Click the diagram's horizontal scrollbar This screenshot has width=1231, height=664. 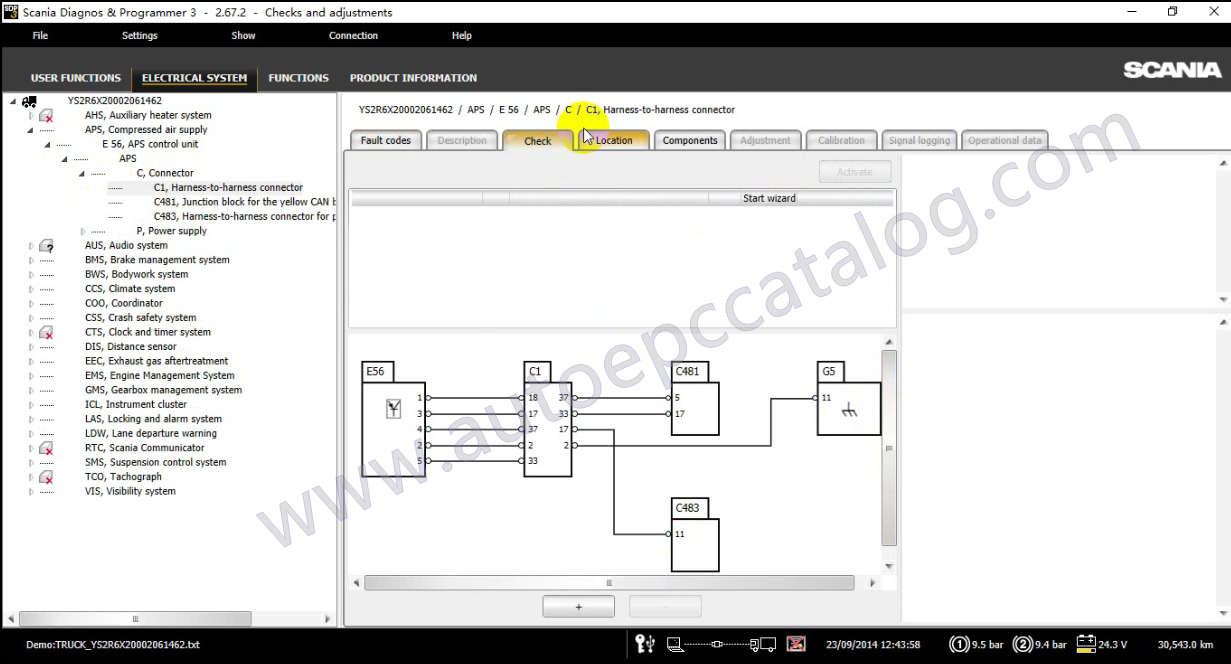pos(608,583)
